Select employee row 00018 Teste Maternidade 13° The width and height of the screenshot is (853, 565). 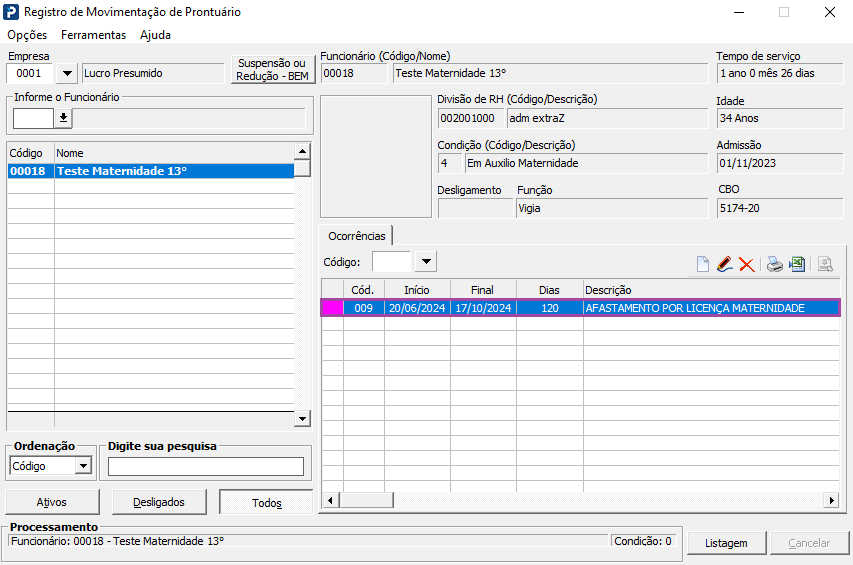[x=151, y=171]
